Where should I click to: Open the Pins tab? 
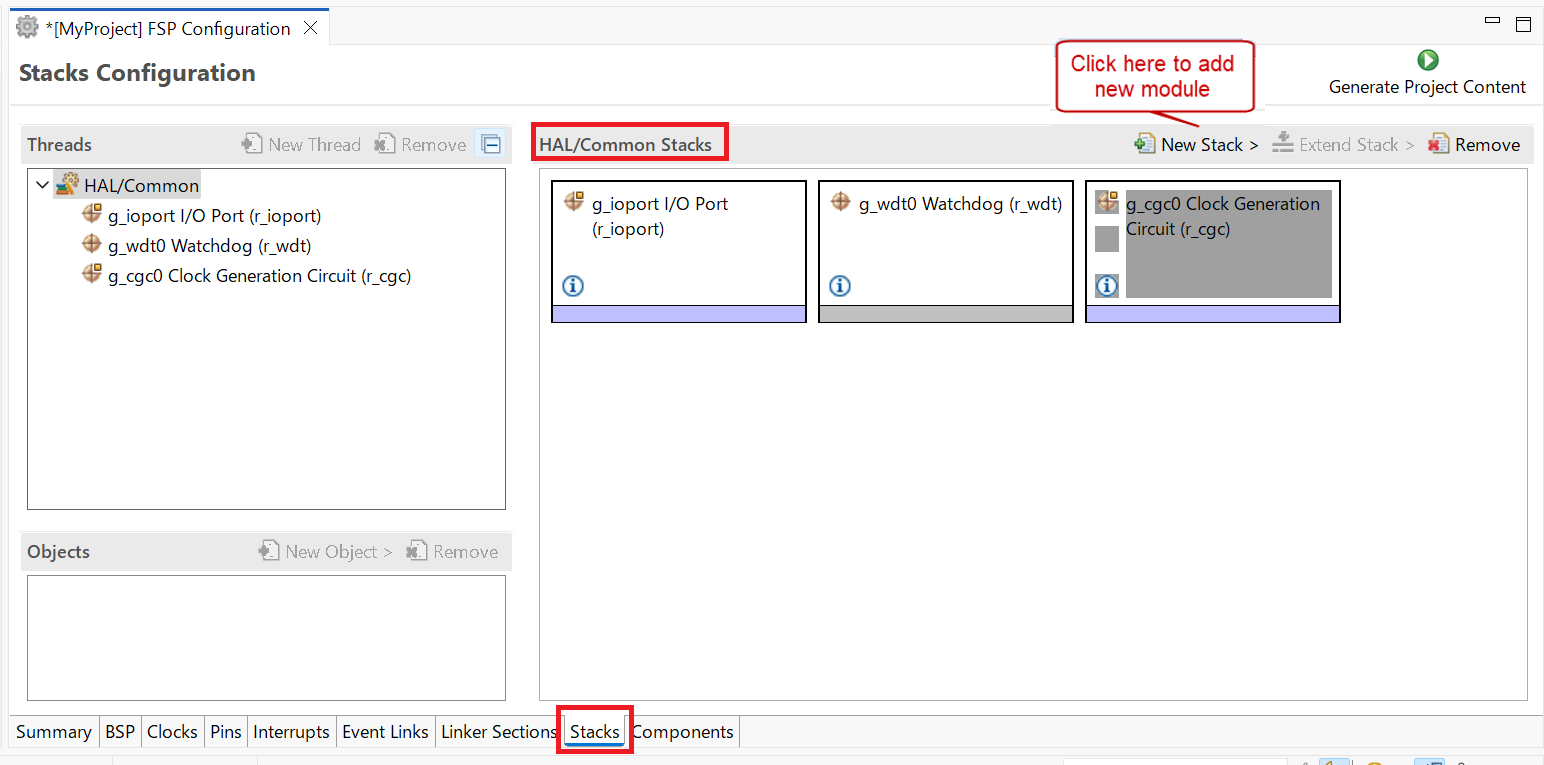(x=226, y=732)
